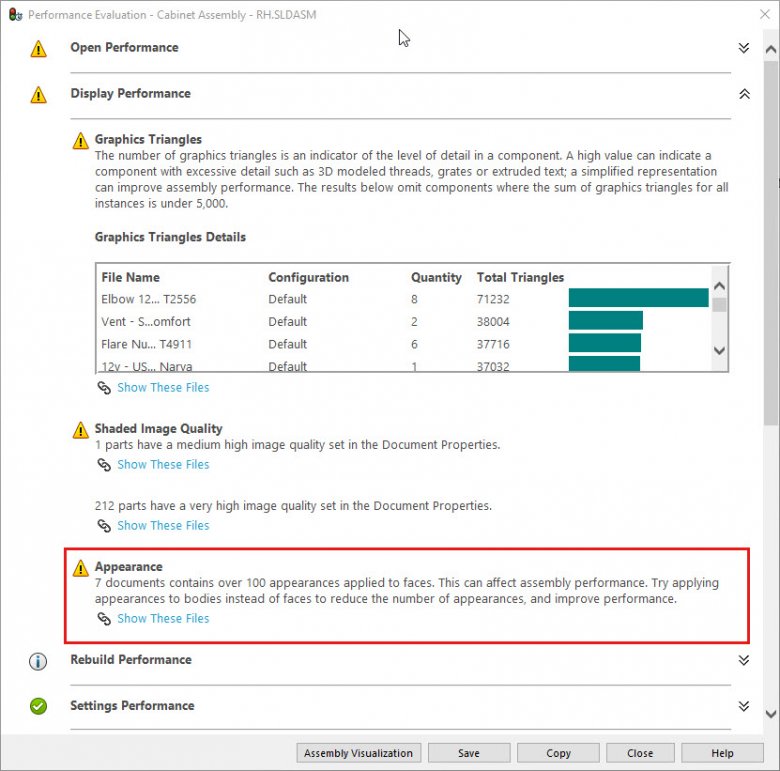Click the Rebuild Performance heading text
The height and width of the screenshot is (771, 780).
click(131, 660)
